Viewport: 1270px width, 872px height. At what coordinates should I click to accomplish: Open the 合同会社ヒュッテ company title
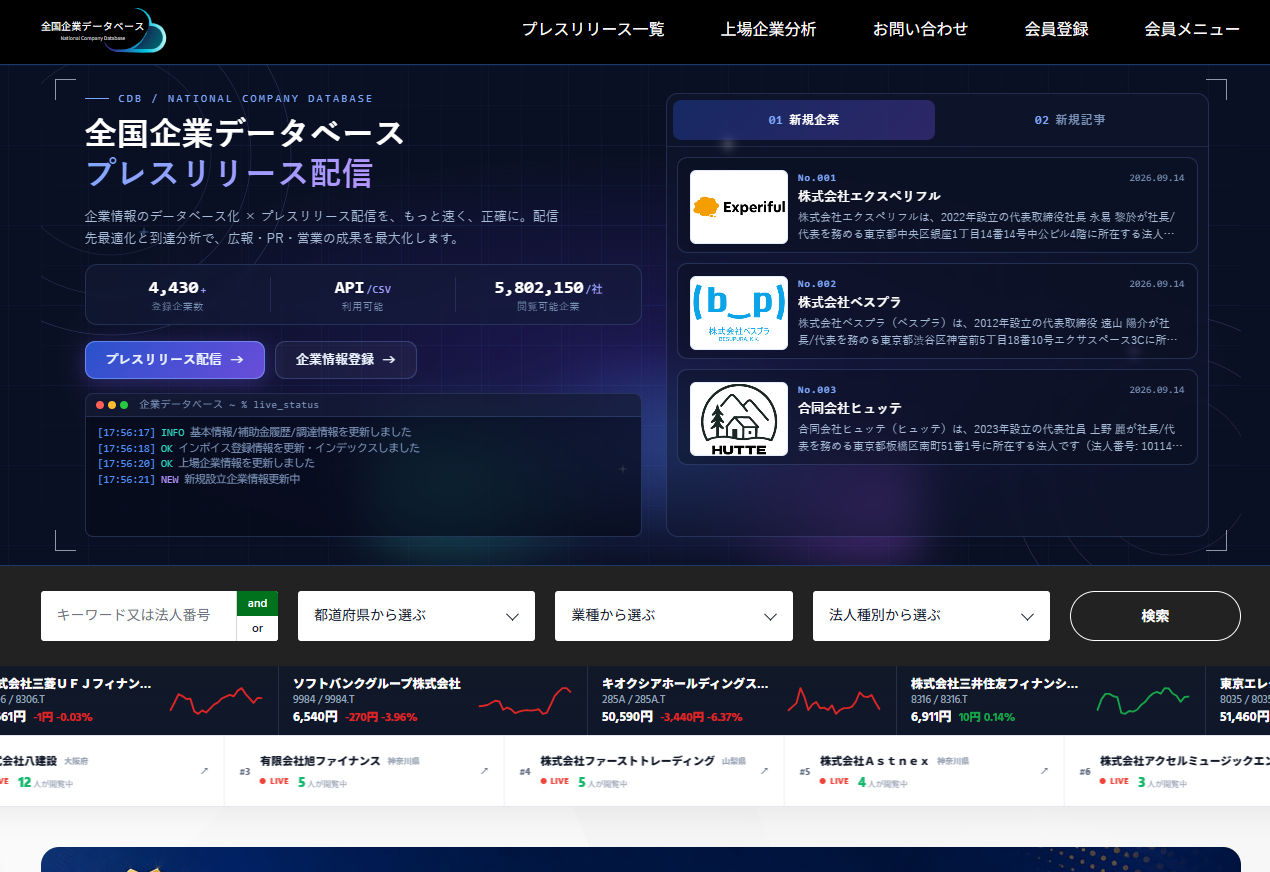point(849,408)
